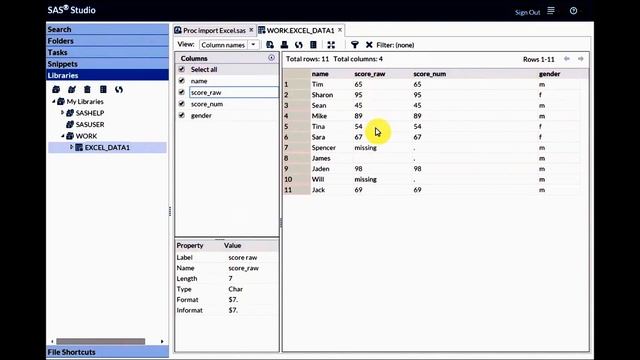The image size is (640, 360).
Task: Clear the filter with the X icon
Action: click(369, 45)
